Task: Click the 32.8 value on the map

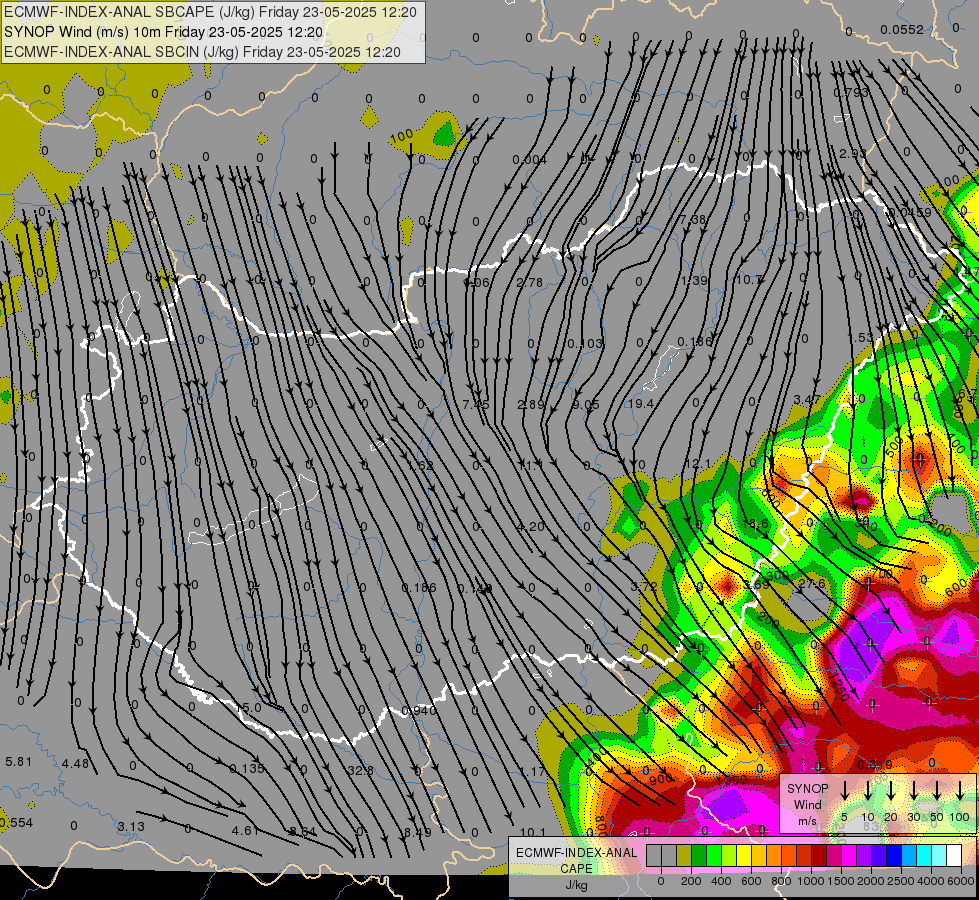Action: tap(360, 770)
